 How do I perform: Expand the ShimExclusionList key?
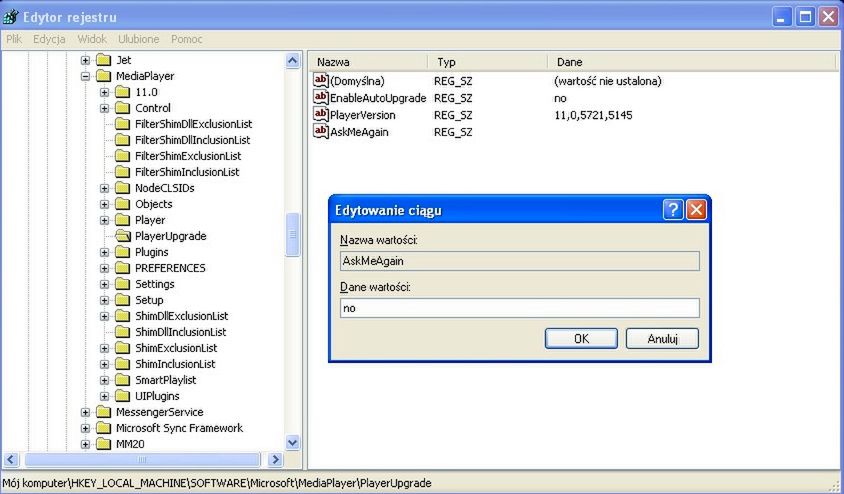coord(104,348)
